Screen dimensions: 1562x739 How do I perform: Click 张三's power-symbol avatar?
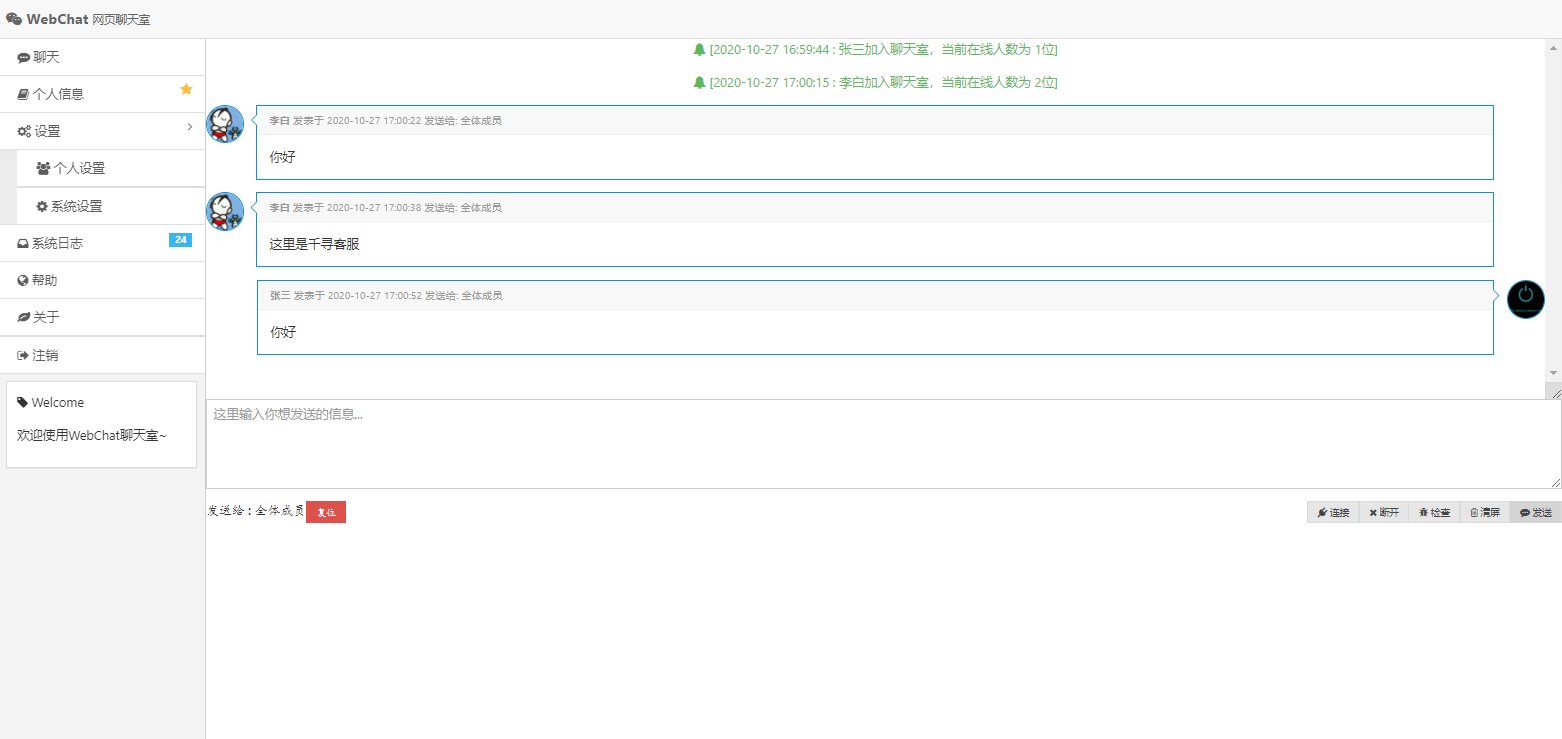pos(1526,300)
